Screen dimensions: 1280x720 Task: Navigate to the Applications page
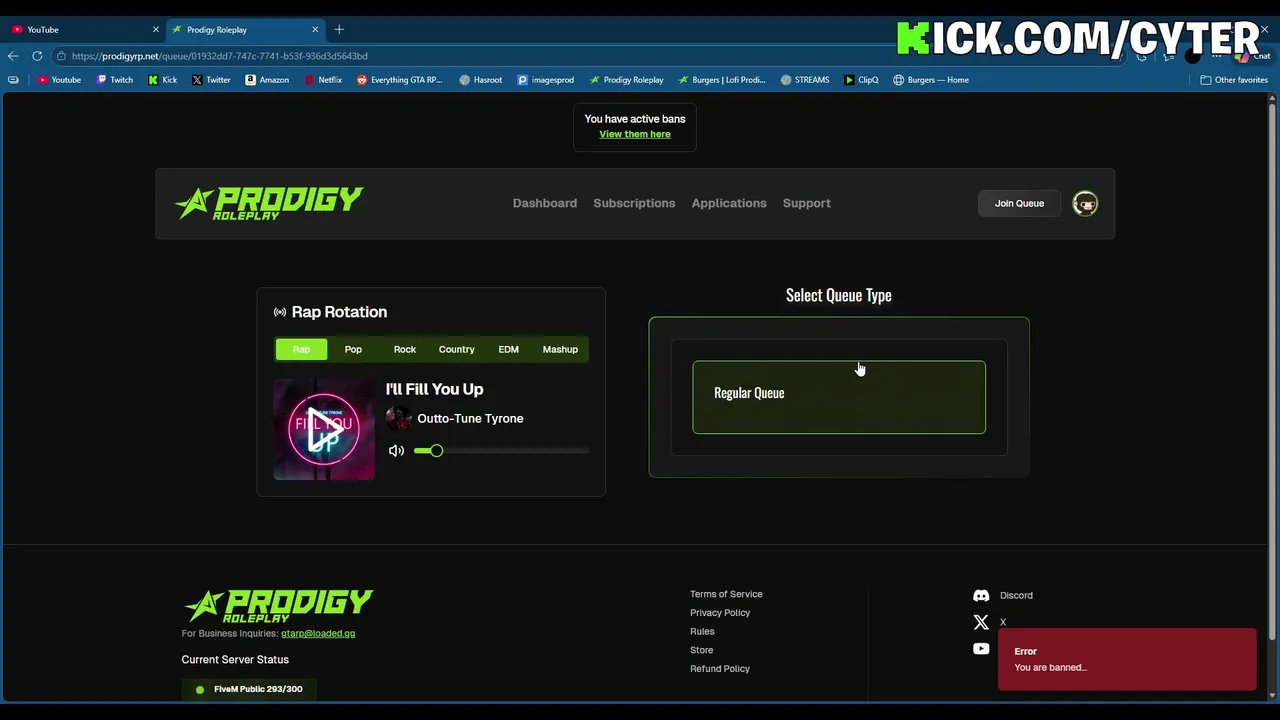tap(729, 203)
